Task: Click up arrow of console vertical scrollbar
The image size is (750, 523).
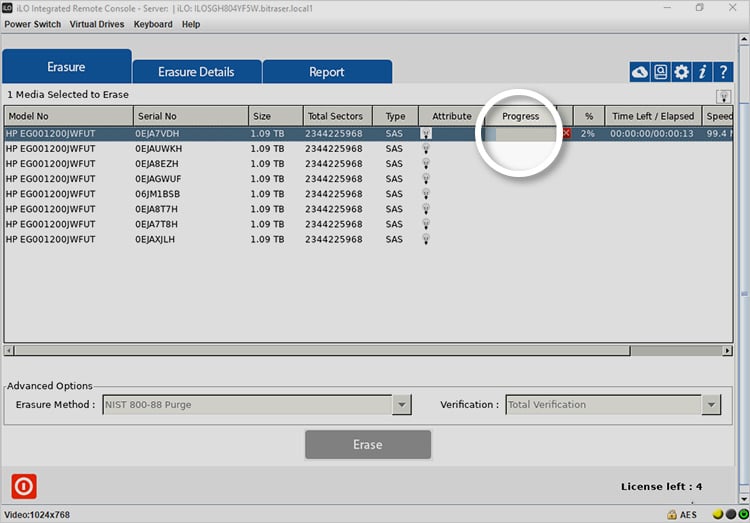Action: click(x=744, y=40)
